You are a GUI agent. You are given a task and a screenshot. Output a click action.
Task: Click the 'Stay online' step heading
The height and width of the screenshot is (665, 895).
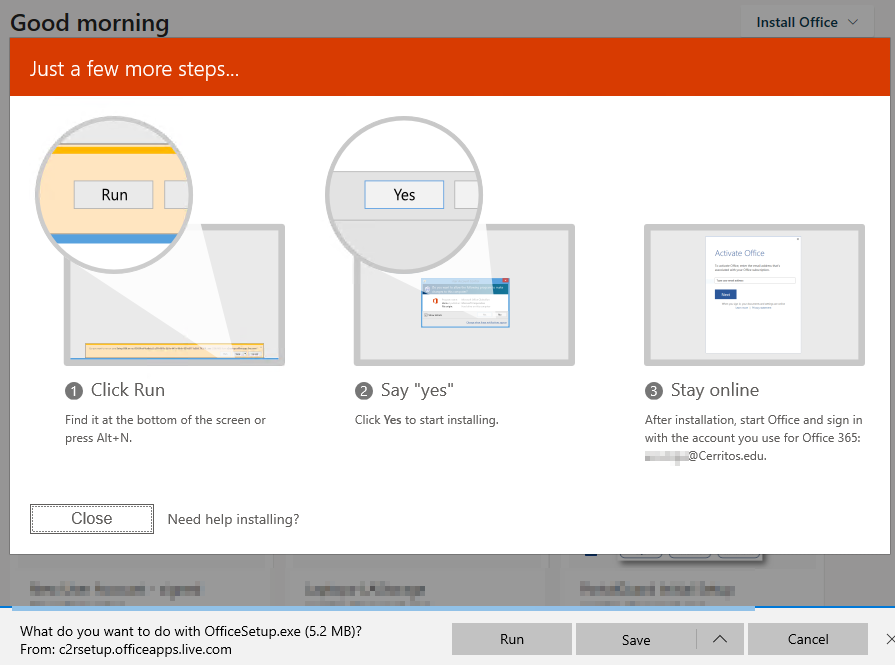(715, 390)
